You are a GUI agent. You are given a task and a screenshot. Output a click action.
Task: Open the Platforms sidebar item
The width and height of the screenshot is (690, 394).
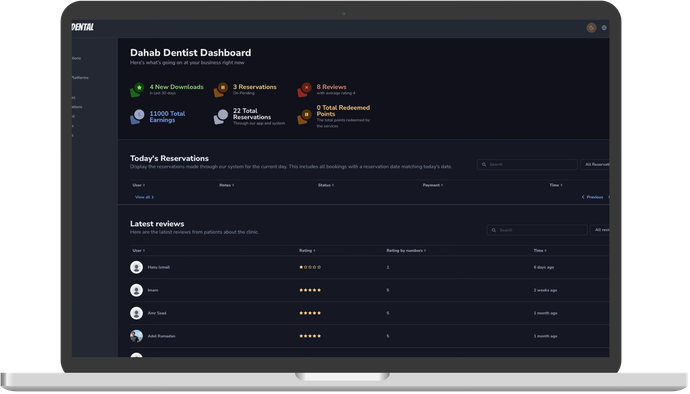tap(80, 77)
